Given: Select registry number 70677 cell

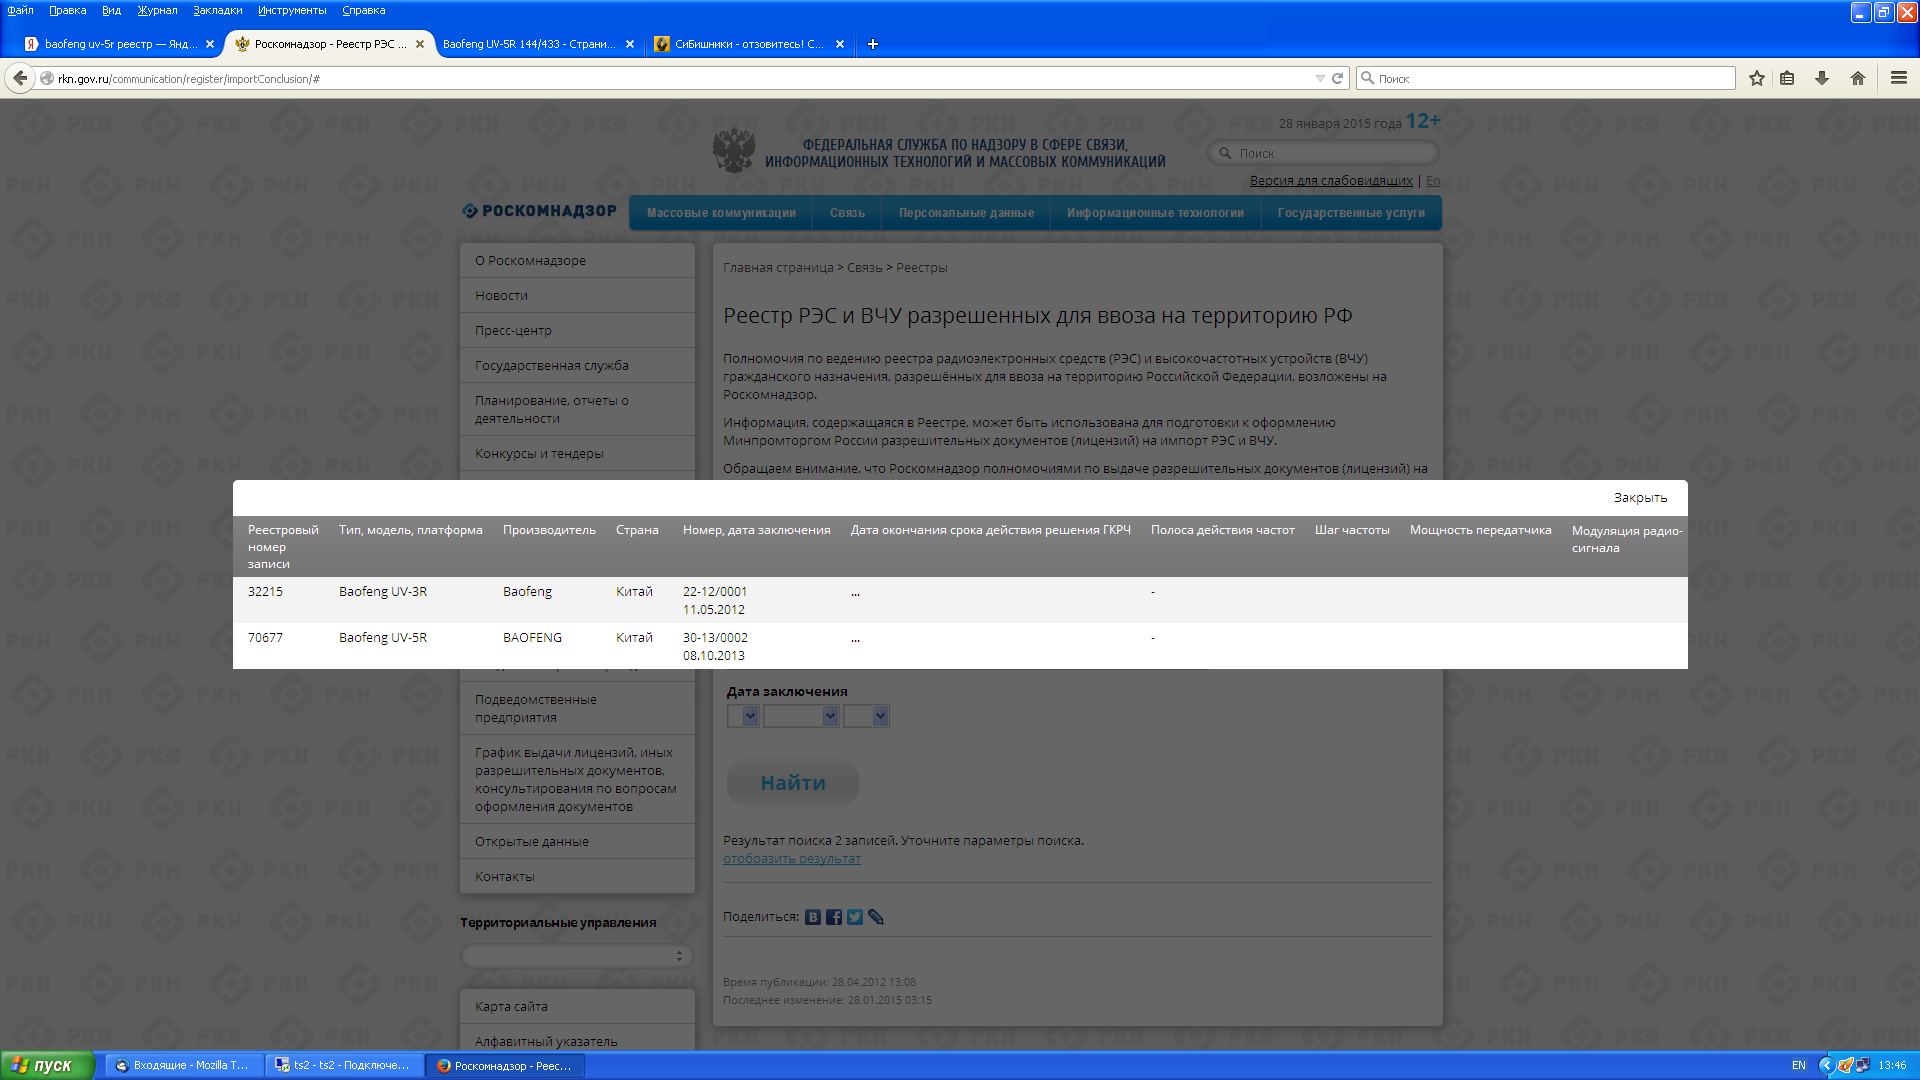Looking at the screenshot, I should [x=265, y=637].
